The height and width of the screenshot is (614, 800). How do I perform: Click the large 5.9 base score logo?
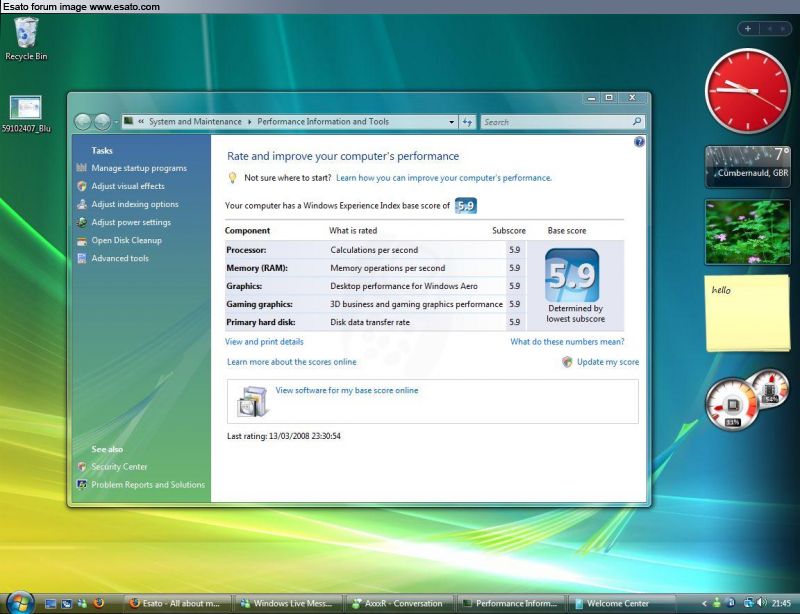[x=572, y=275]
